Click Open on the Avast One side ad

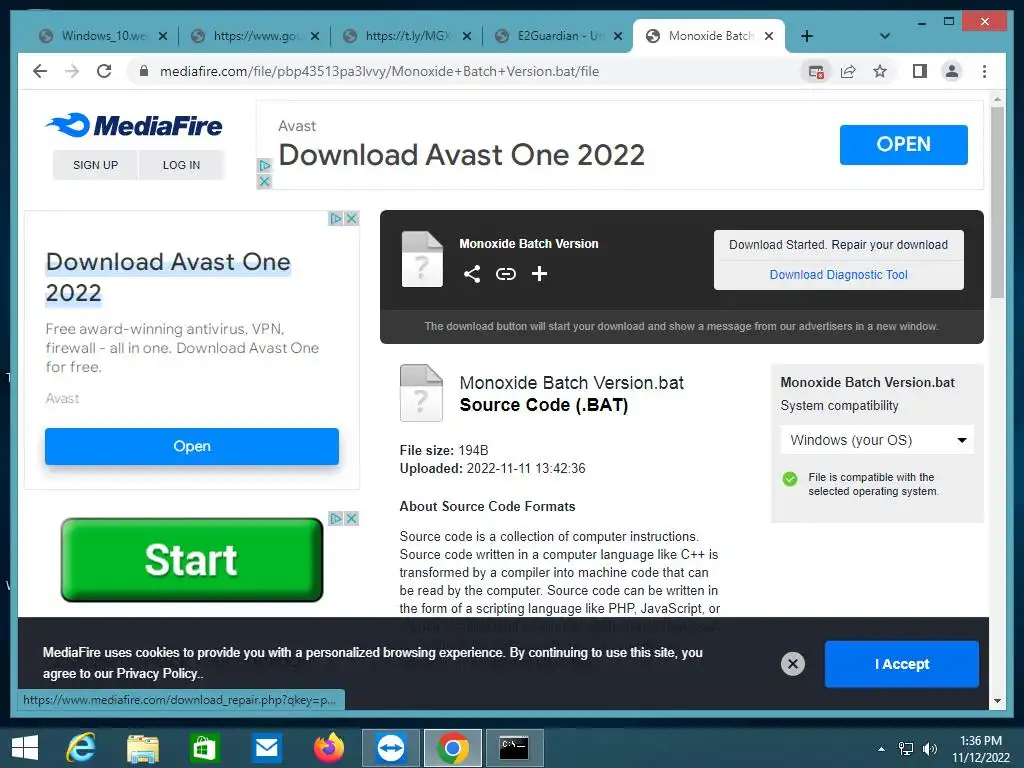(192, 446)
